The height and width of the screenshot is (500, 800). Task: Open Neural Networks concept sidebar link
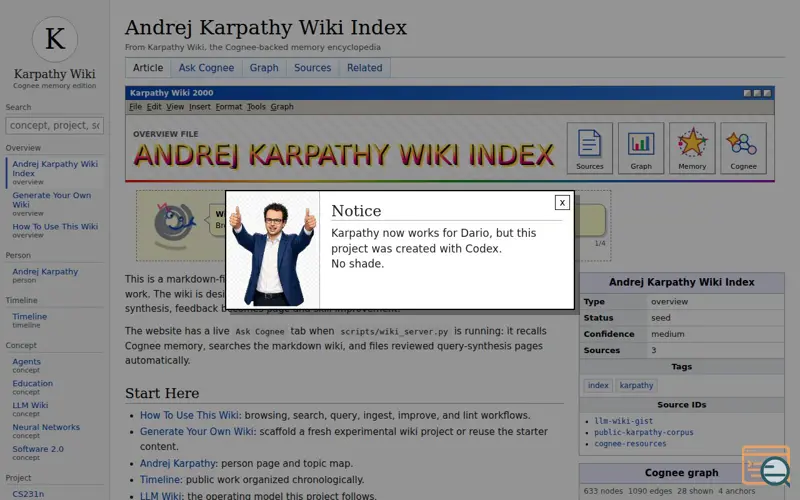tap(46, 427)
